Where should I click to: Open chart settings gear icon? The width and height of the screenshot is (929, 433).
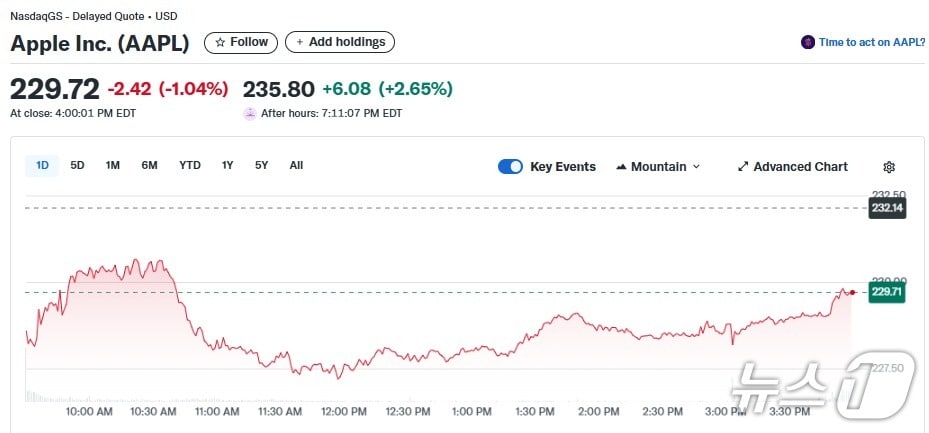(x=889, y=167)
